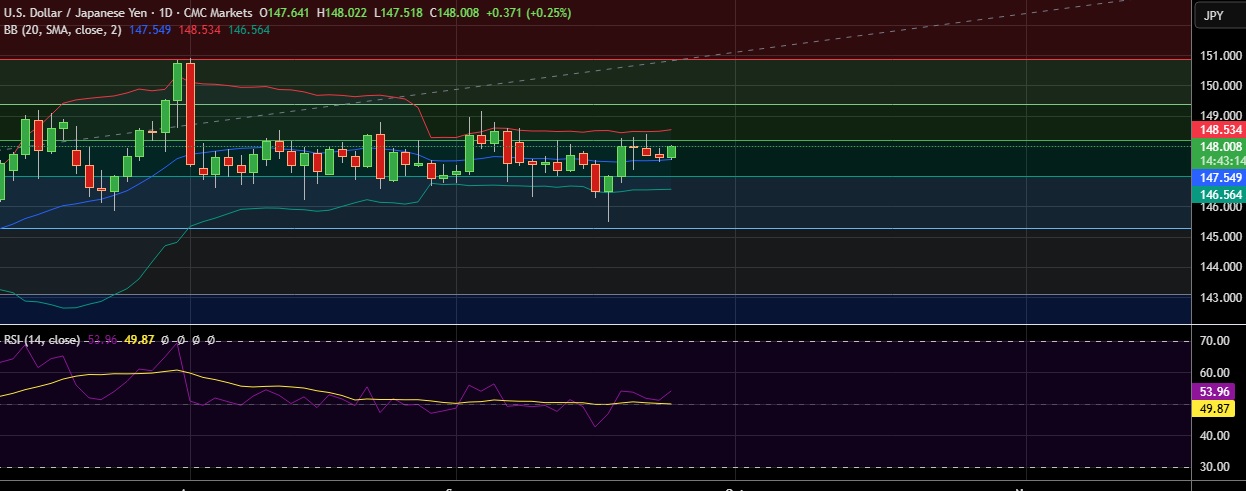Click the blue 147.549 value in BB legend
Screen dimensions: 1246x491
click(150, 30)
